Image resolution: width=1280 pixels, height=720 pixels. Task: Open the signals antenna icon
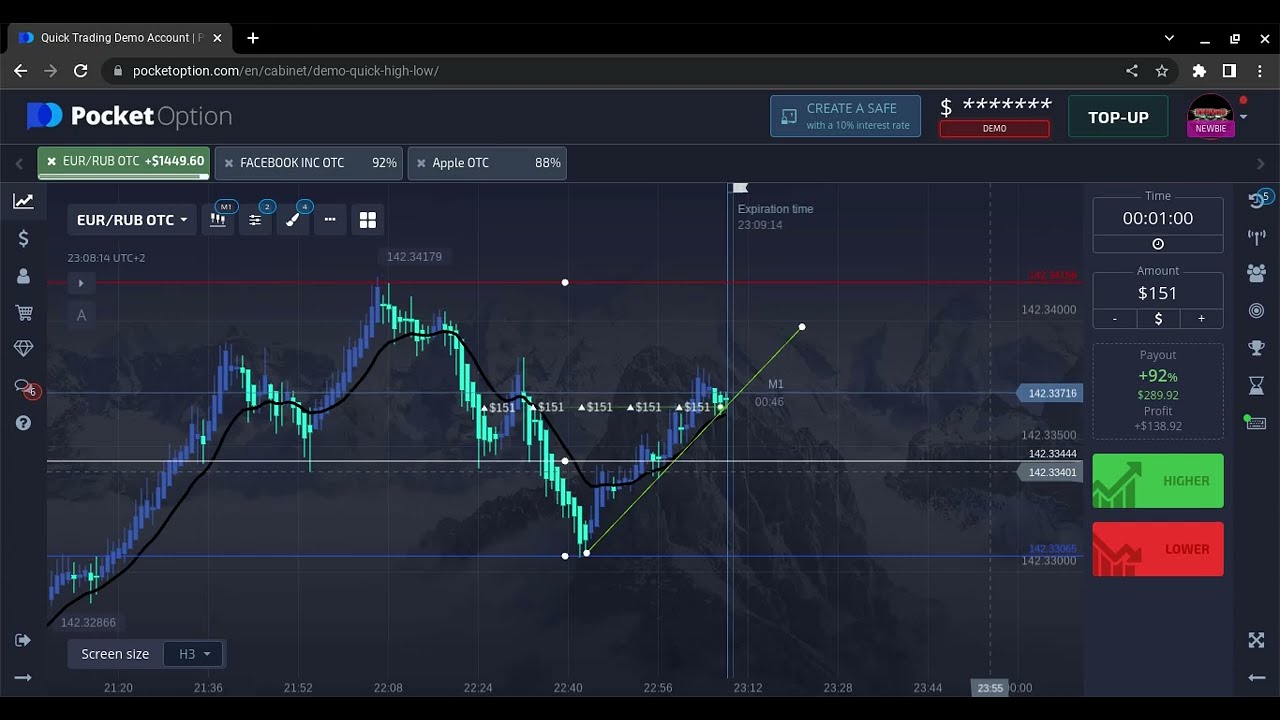click(1256, 237)
